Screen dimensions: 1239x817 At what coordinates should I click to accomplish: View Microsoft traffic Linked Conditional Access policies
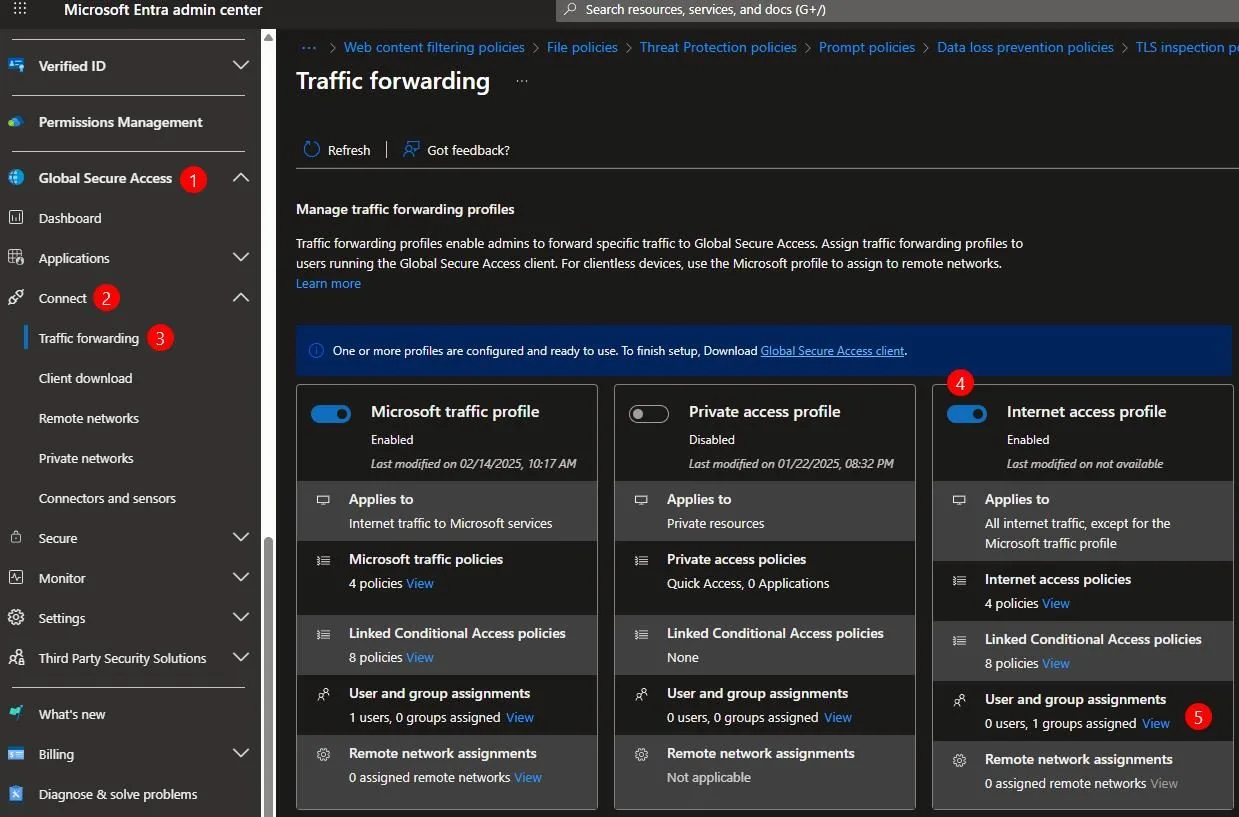420,657
